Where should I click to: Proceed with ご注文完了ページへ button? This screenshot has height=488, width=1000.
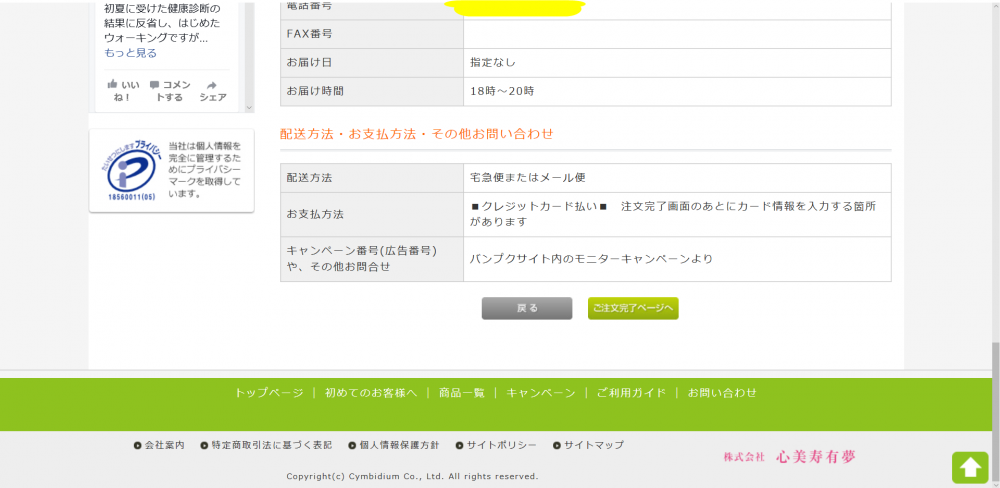point(633,308)
